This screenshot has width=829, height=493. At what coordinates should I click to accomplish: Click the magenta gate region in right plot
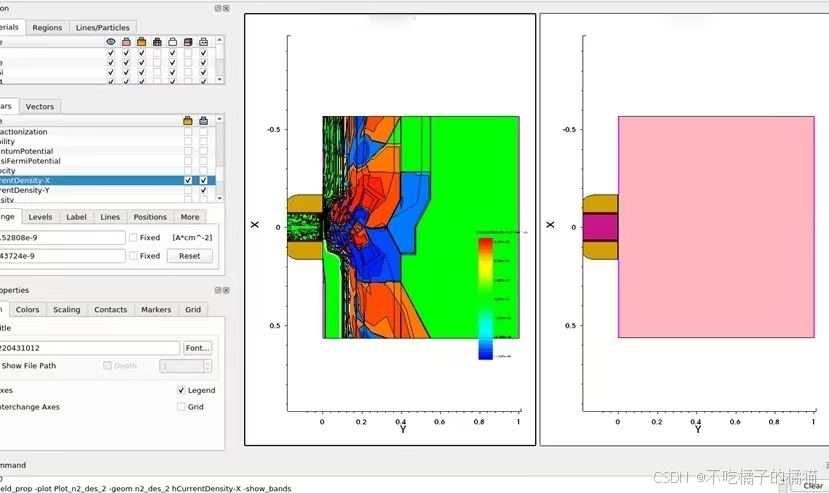pyautogui.click(x=600, y=227)
